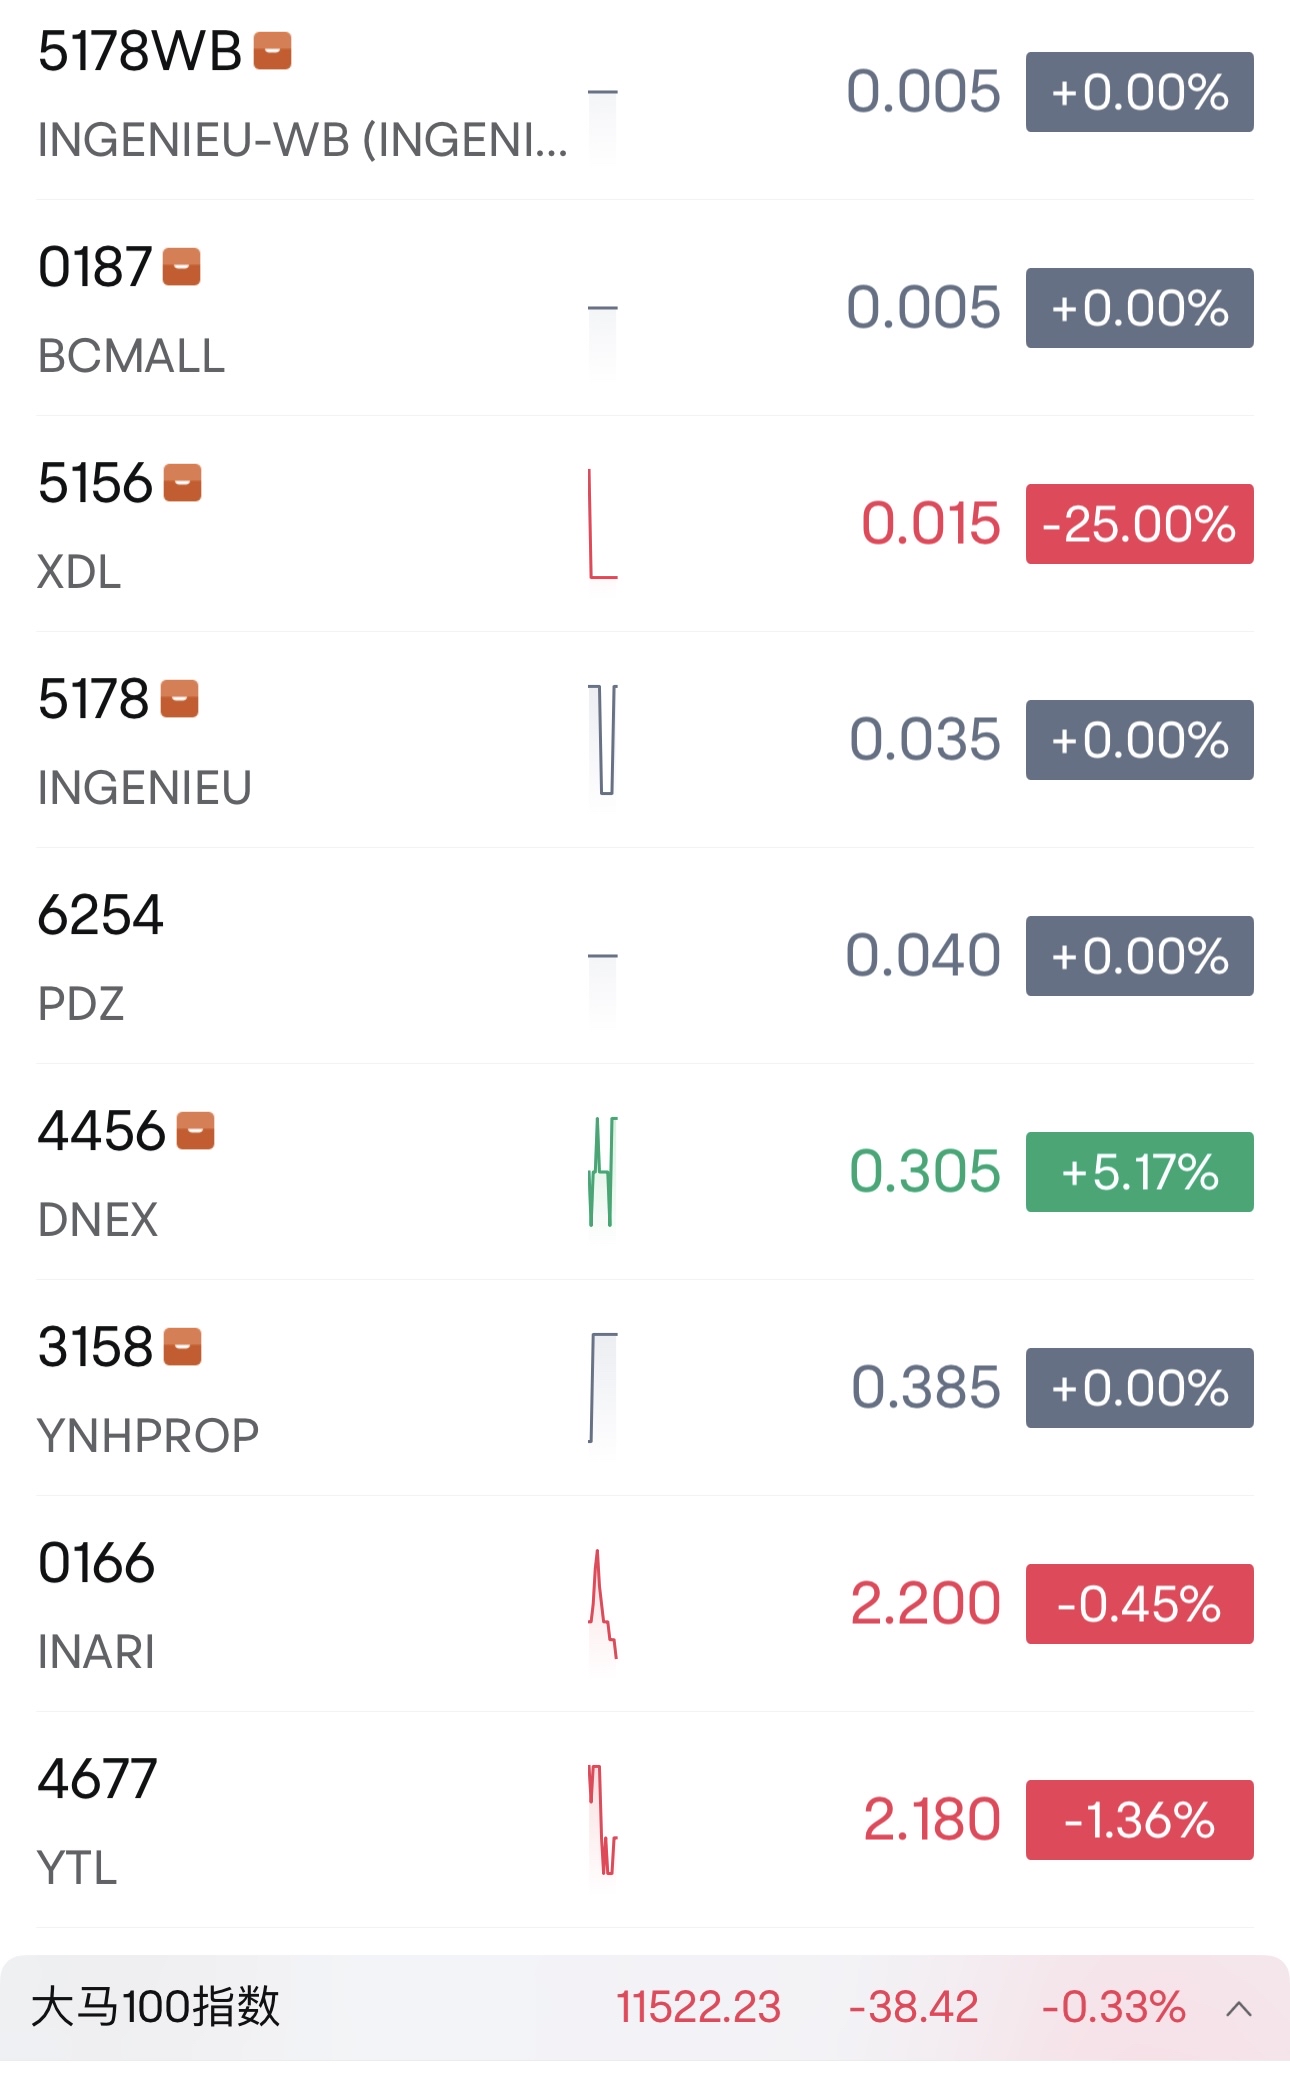
Task: View the INARI red sparkline chart
Action: (x=603, y=1604)
